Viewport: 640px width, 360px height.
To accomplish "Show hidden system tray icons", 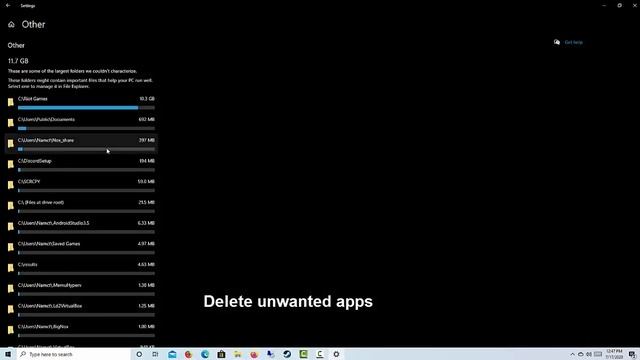I will [x=572, y=354].
